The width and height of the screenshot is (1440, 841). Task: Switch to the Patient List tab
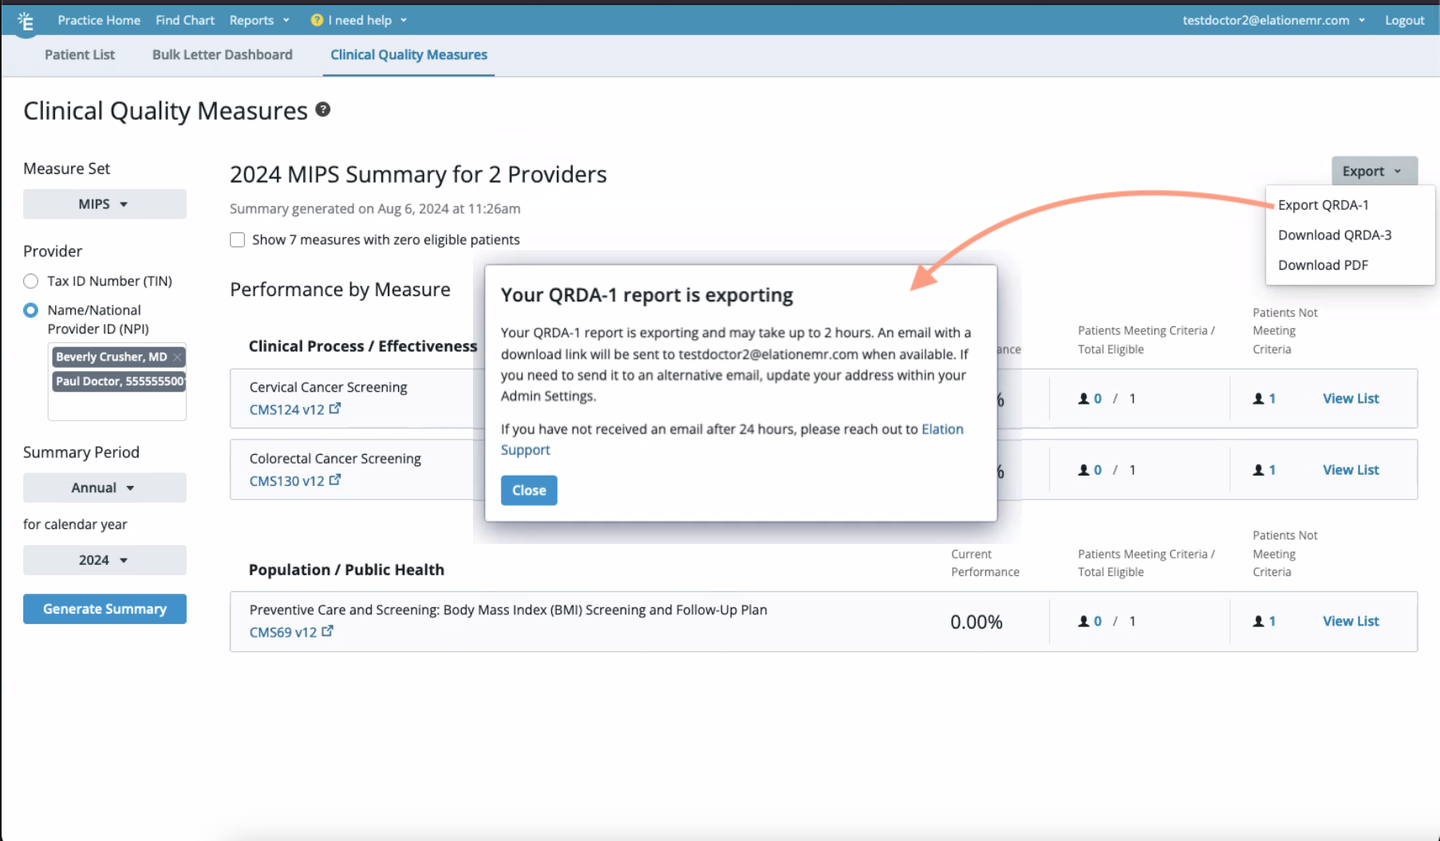[x=79, y=55]
